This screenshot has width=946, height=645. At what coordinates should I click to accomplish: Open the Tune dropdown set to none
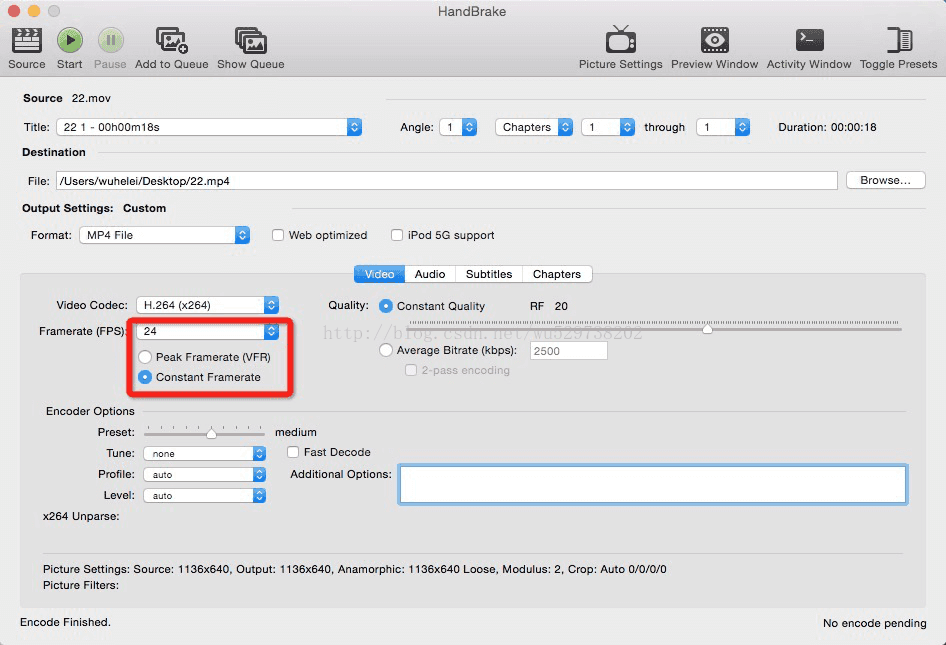click(x=205, y=454)
